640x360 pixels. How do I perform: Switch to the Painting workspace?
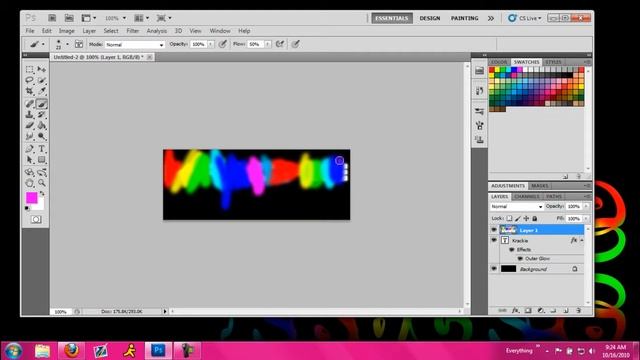point(464,18)
